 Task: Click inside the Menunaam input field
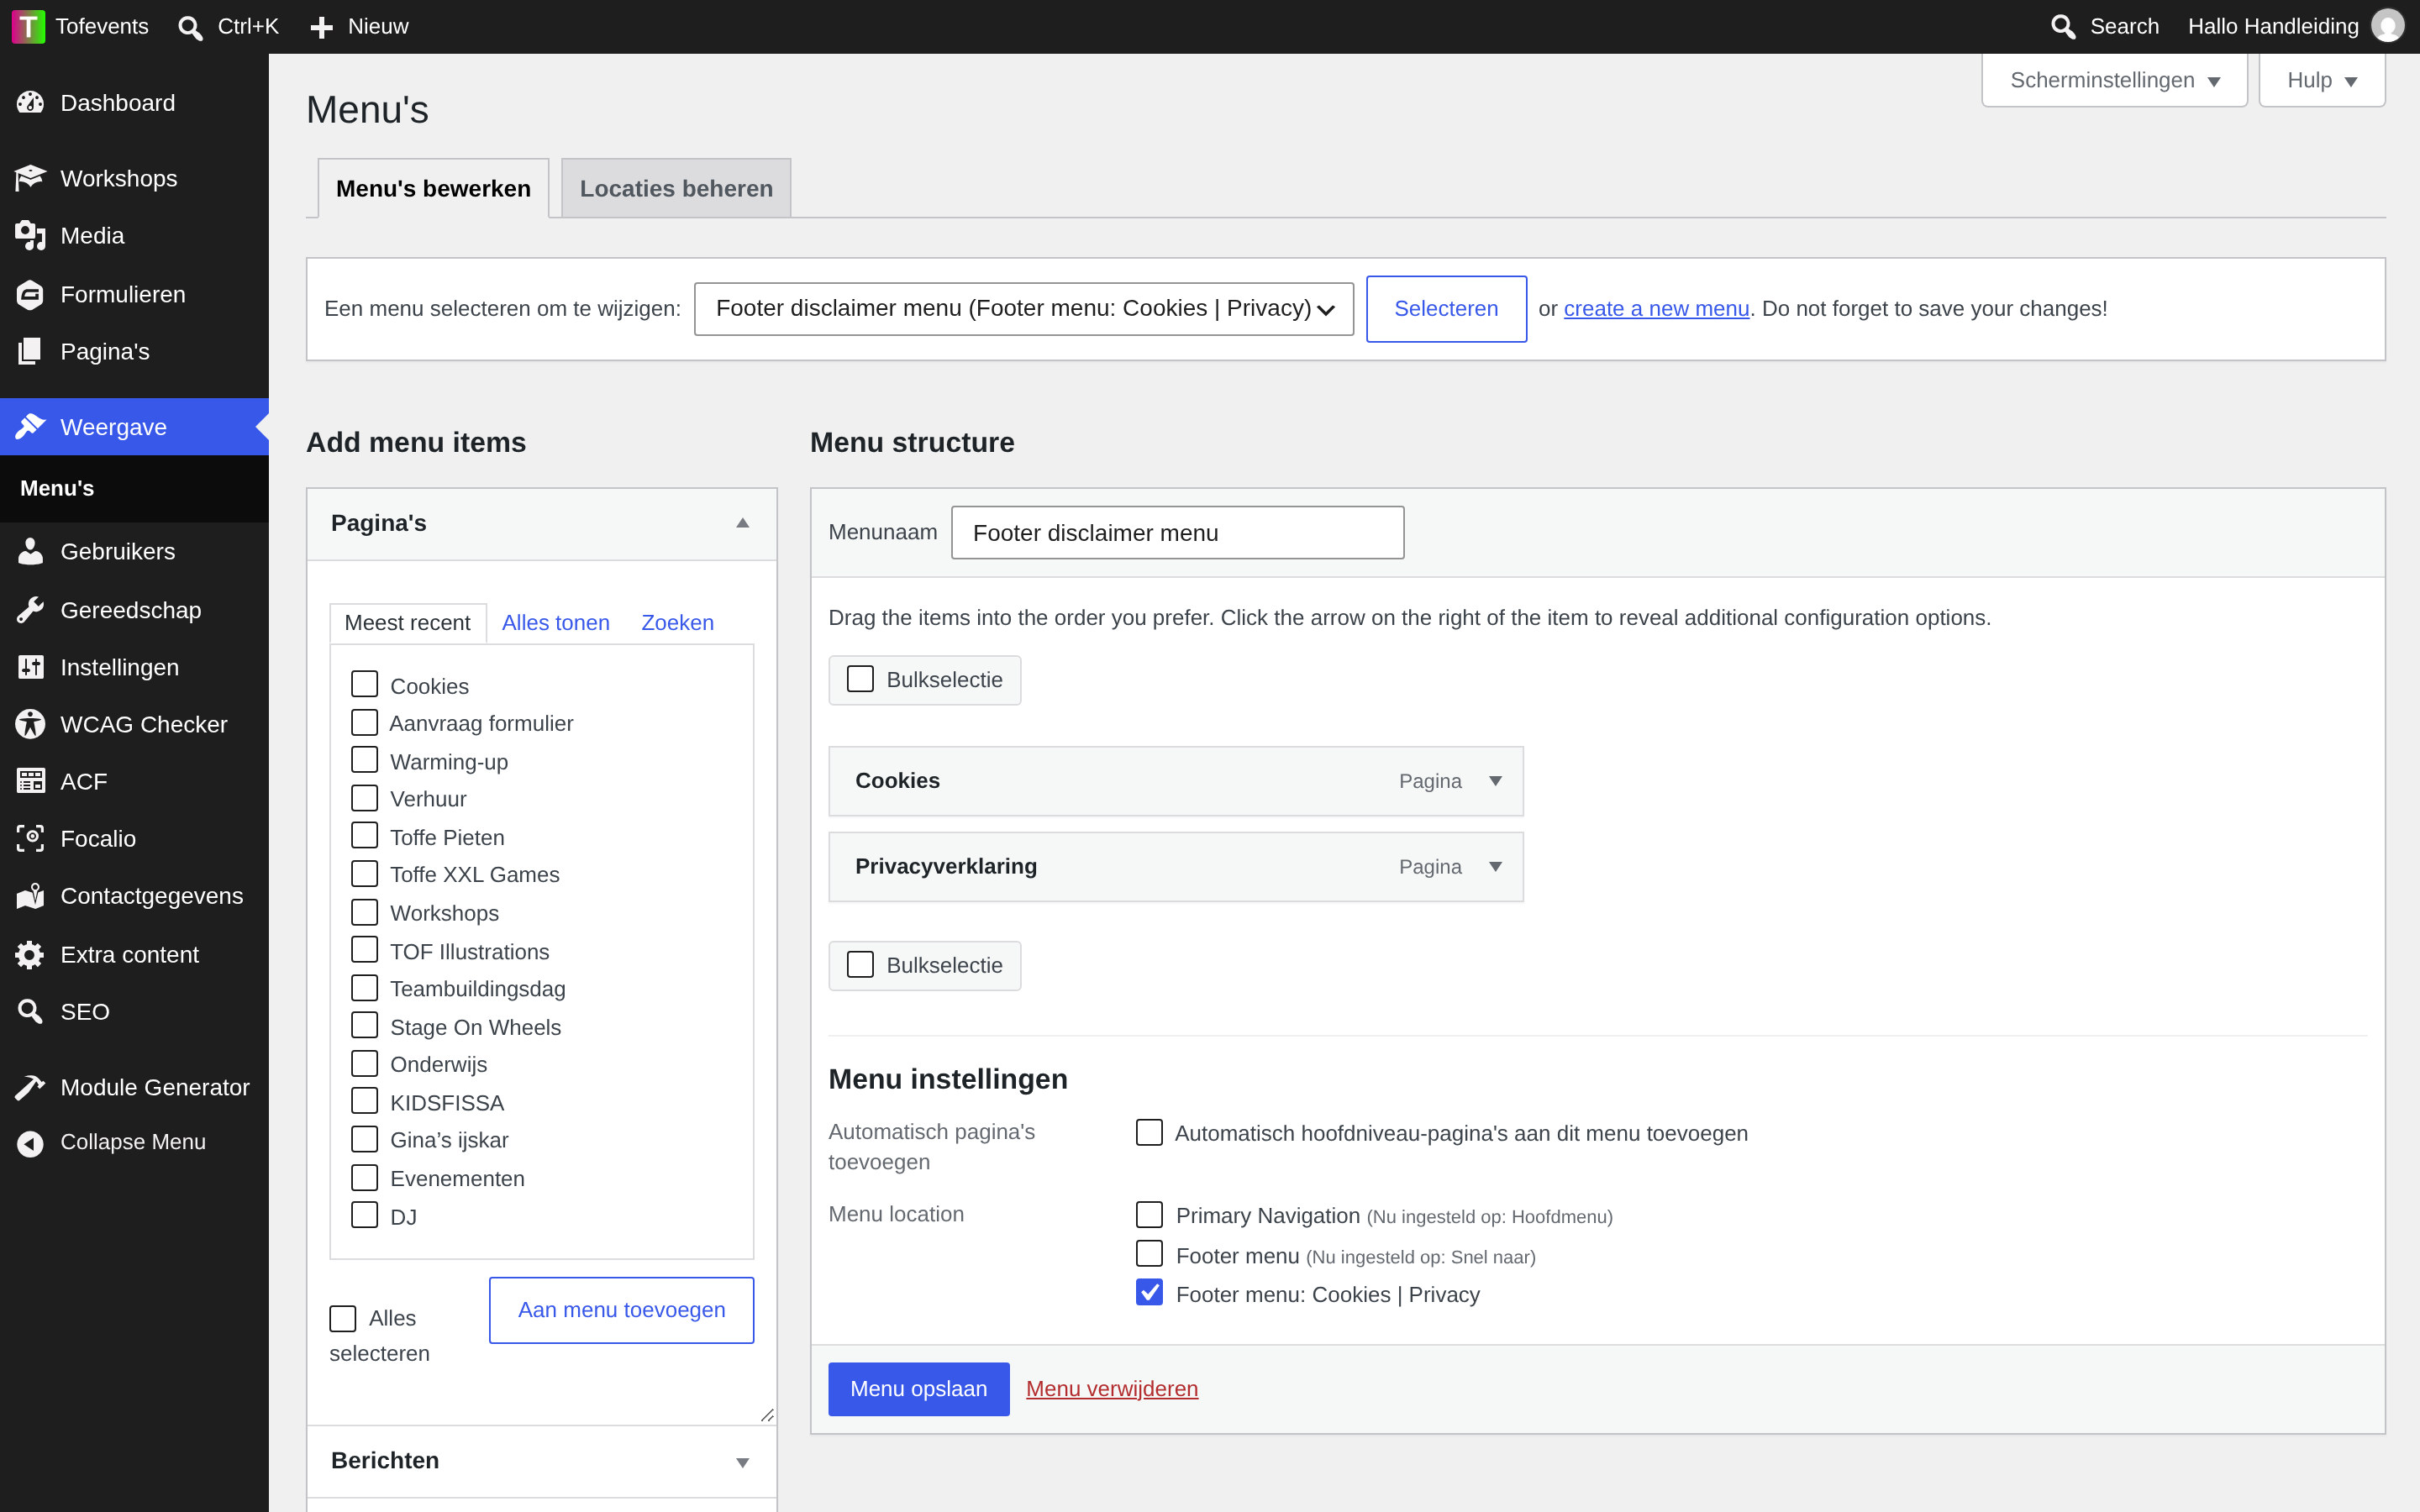[x=1177, y=532]
